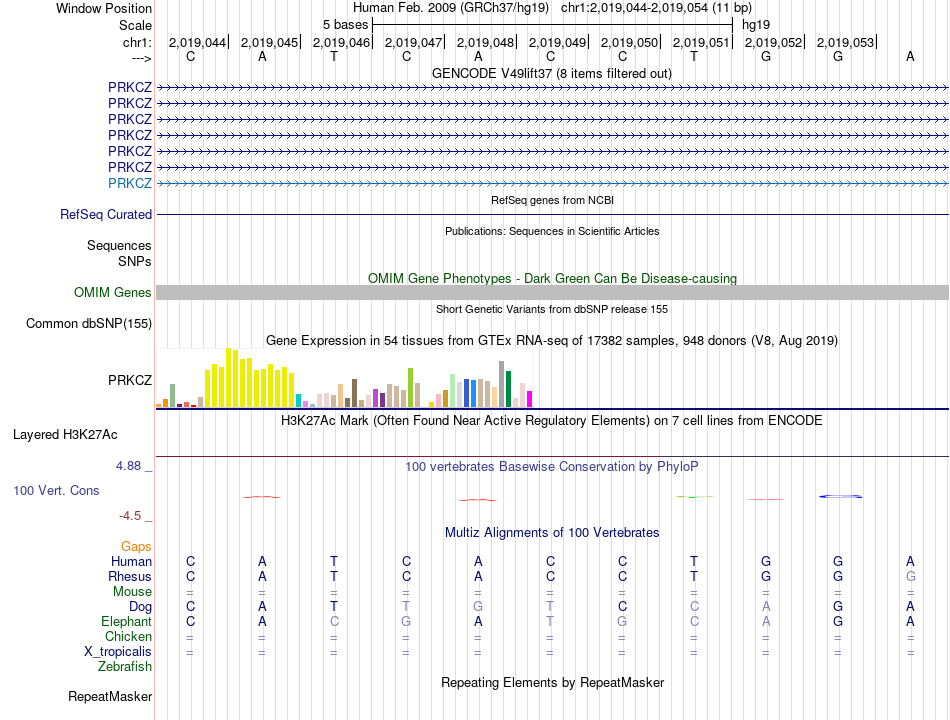950x720 pixels.
Task: Click the Layered H3K27Ac track label
Action: tap(65, 435)
